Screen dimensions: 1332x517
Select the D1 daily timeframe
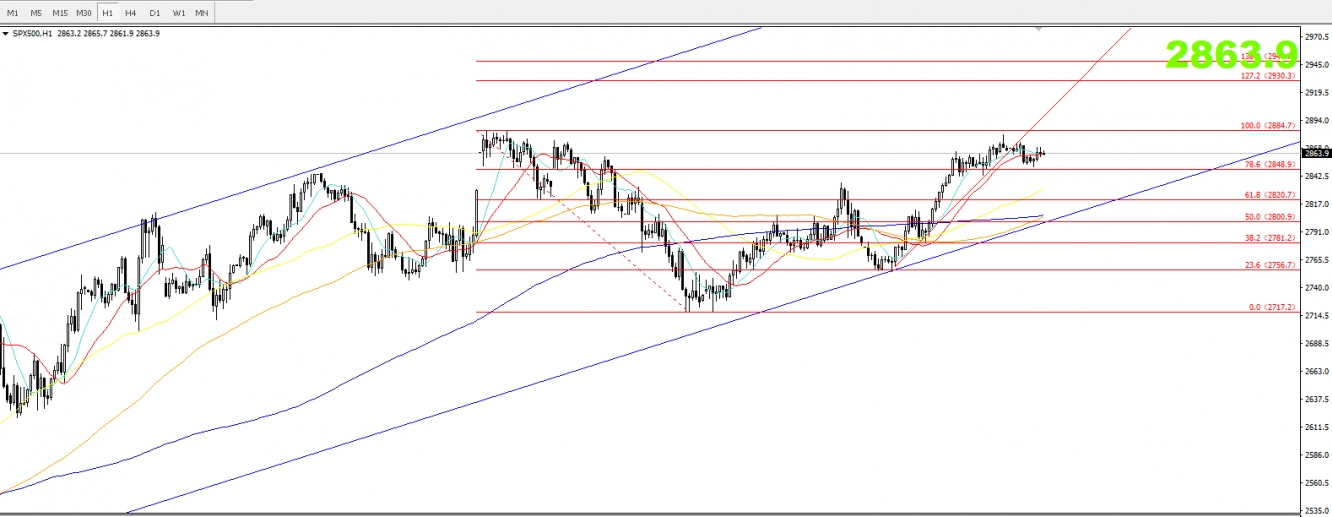click(155, 13)
